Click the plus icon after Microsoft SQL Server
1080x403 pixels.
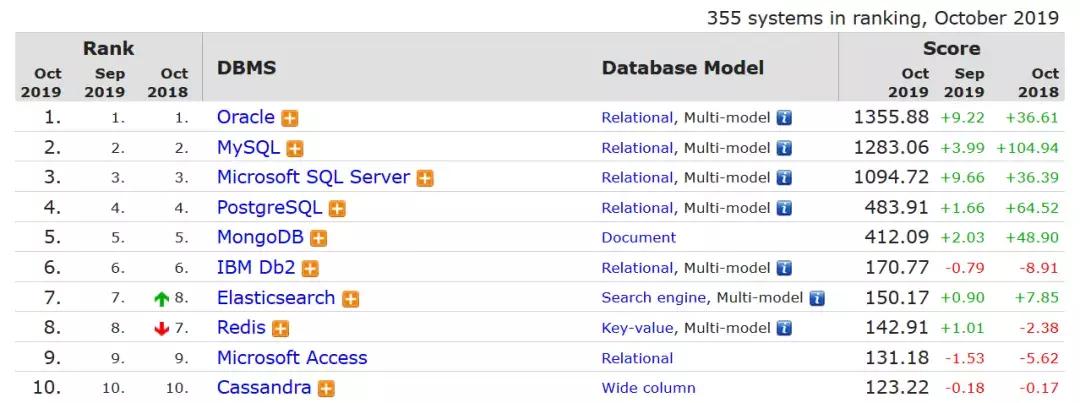425,178
